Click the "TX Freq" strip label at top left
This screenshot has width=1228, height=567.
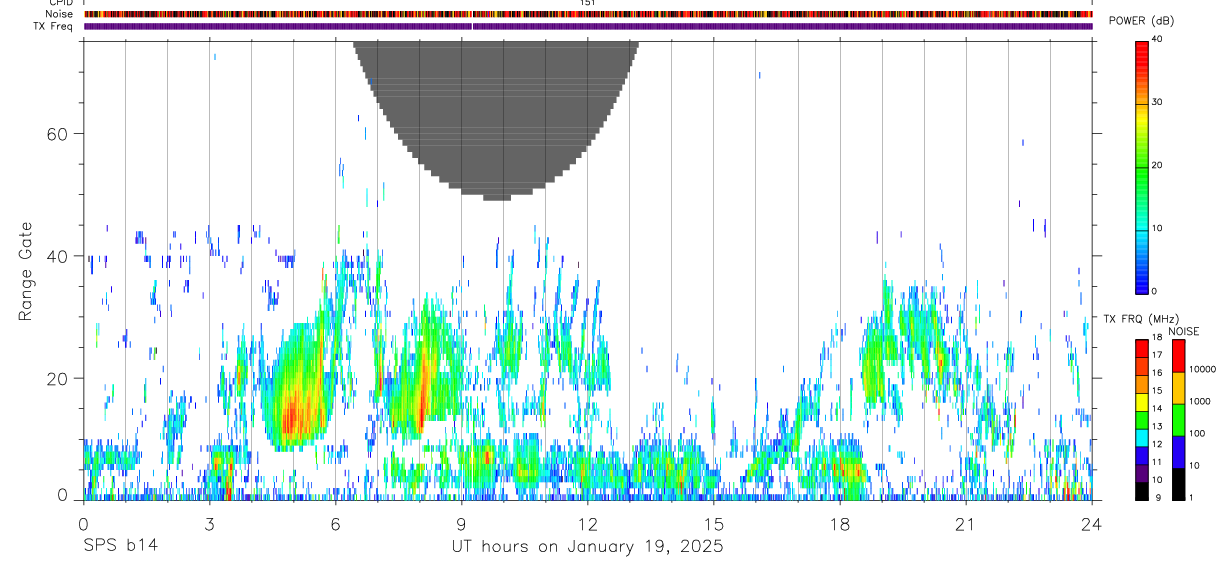coord(53,26)
